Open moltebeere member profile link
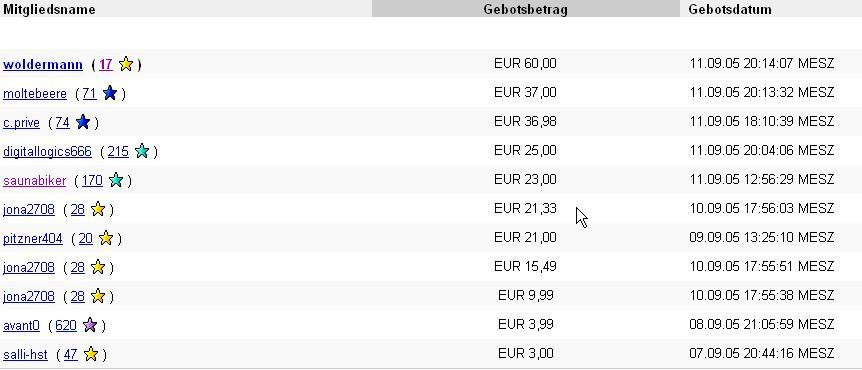Viewport: 862px width, 370px height. click(x=35, y=93)
